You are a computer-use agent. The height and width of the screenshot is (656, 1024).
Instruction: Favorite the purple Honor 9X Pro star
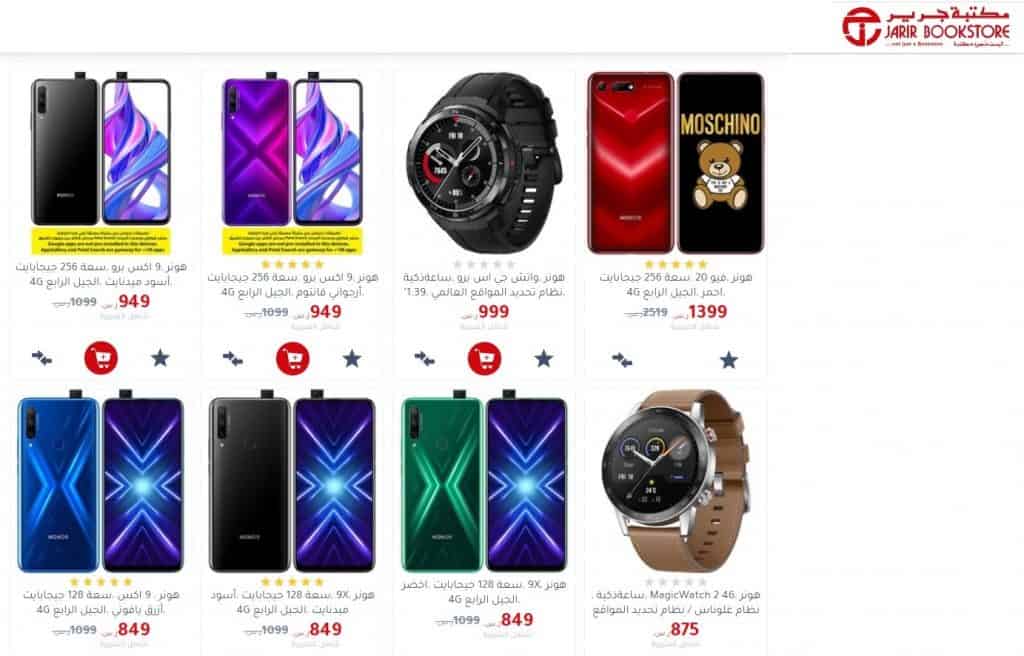(352, 358)
